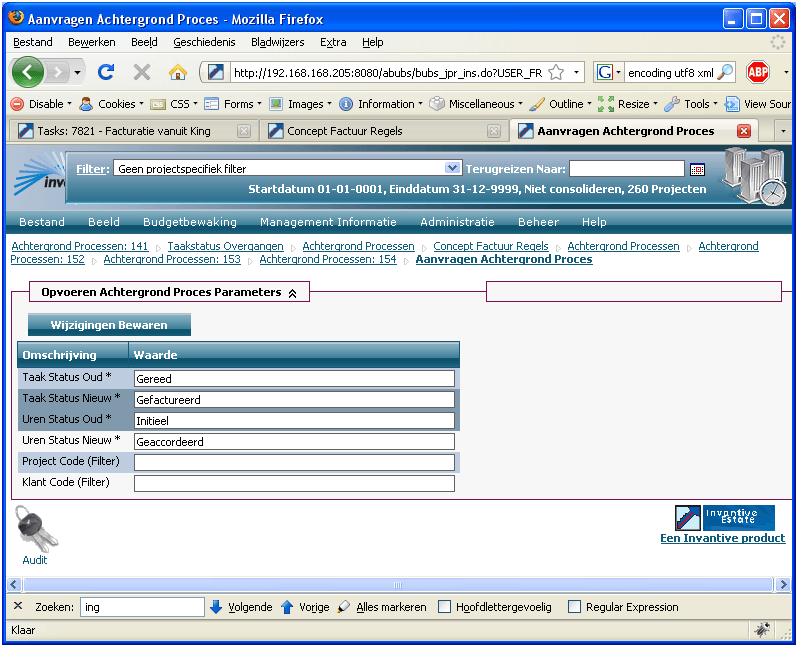Open the Administratie application menu
This screenshot has height=647, width=798.
[457, 222]
